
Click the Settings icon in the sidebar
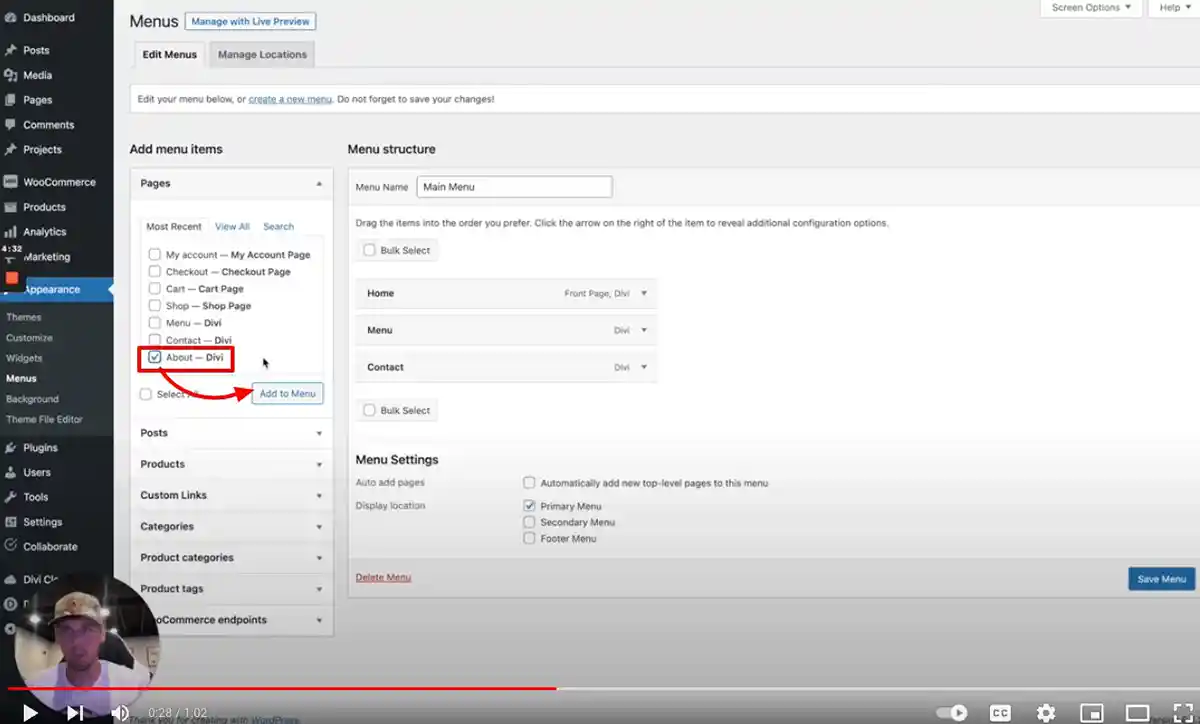click(x=10, y=522)
